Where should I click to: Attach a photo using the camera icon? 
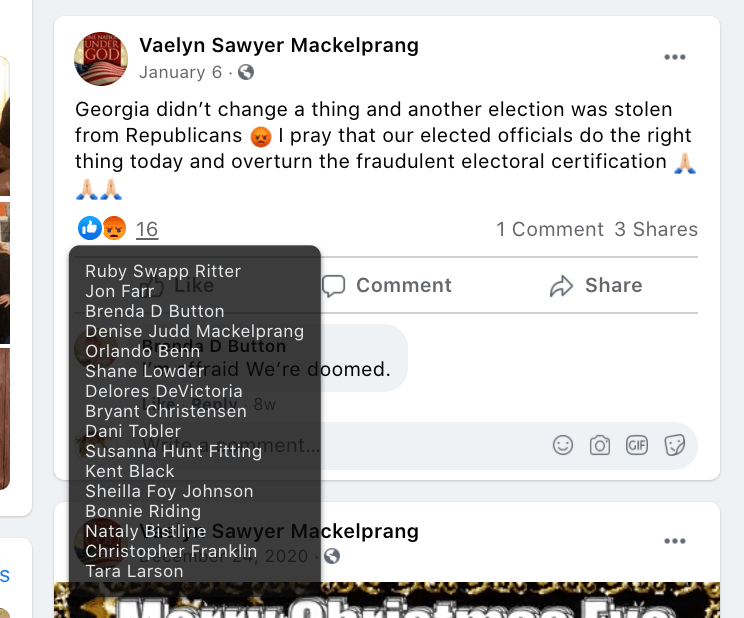click(x=600, y=445)
